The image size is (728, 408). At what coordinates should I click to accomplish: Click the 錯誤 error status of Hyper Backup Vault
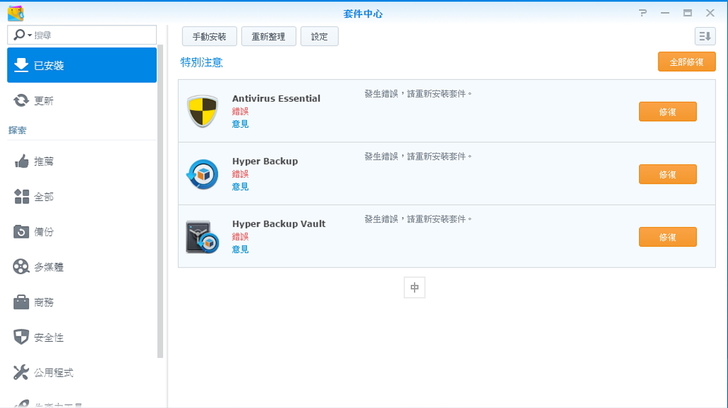pos(240,237)
